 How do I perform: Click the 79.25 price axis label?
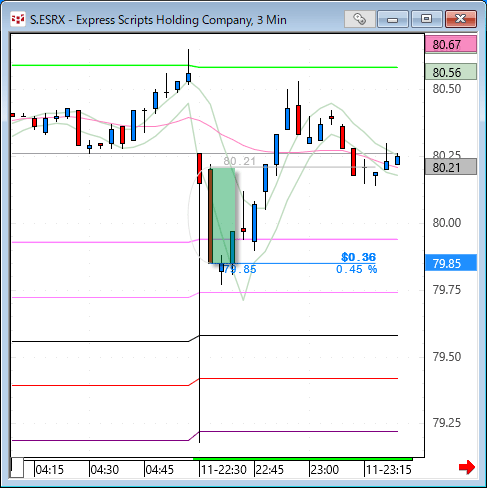[x=447, y=423]
